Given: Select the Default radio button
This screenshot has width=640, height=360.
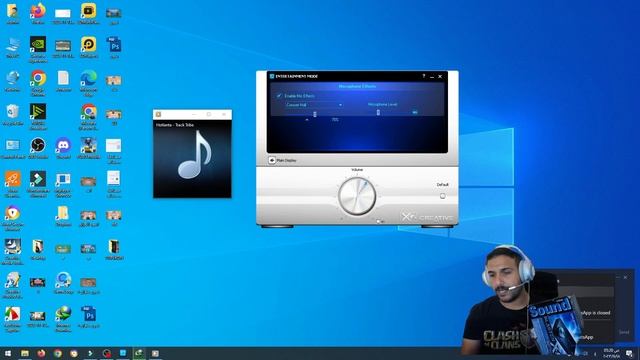Looking at the screenshot, I should 442,196.
